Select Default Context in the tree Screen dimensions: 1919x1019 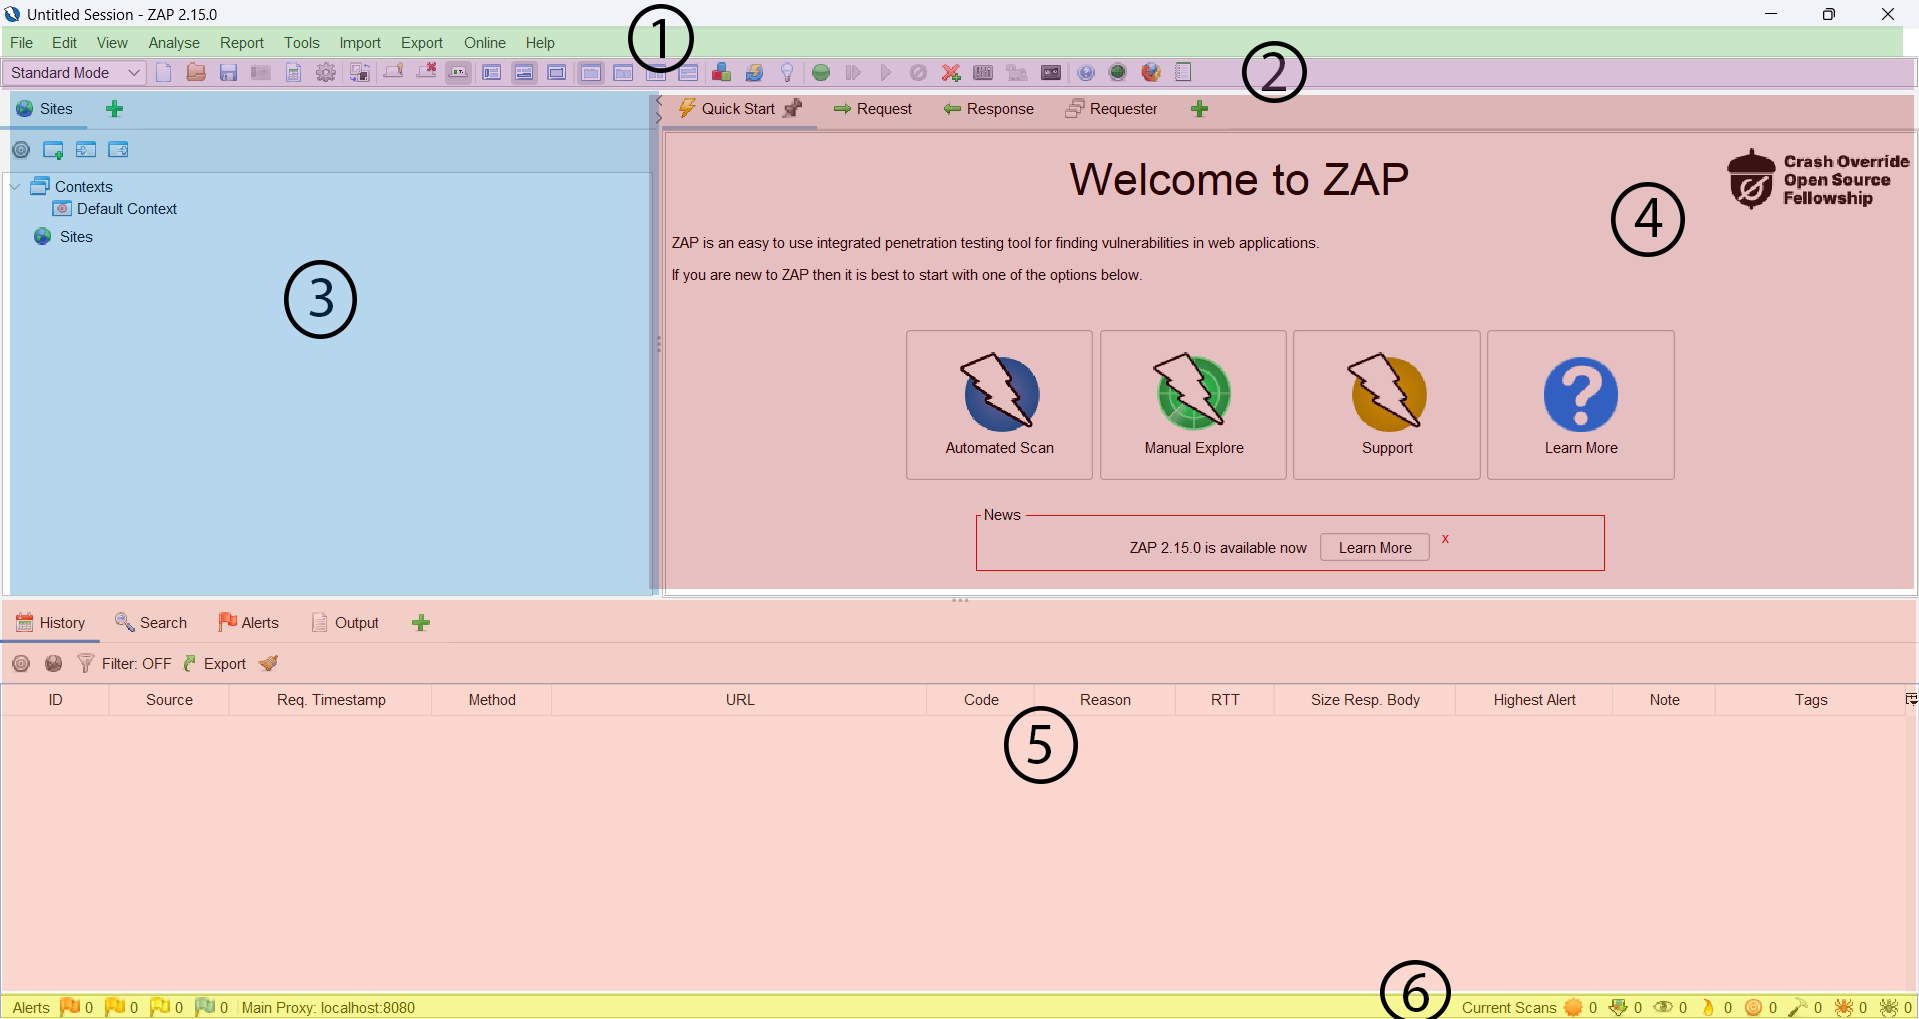115,209
